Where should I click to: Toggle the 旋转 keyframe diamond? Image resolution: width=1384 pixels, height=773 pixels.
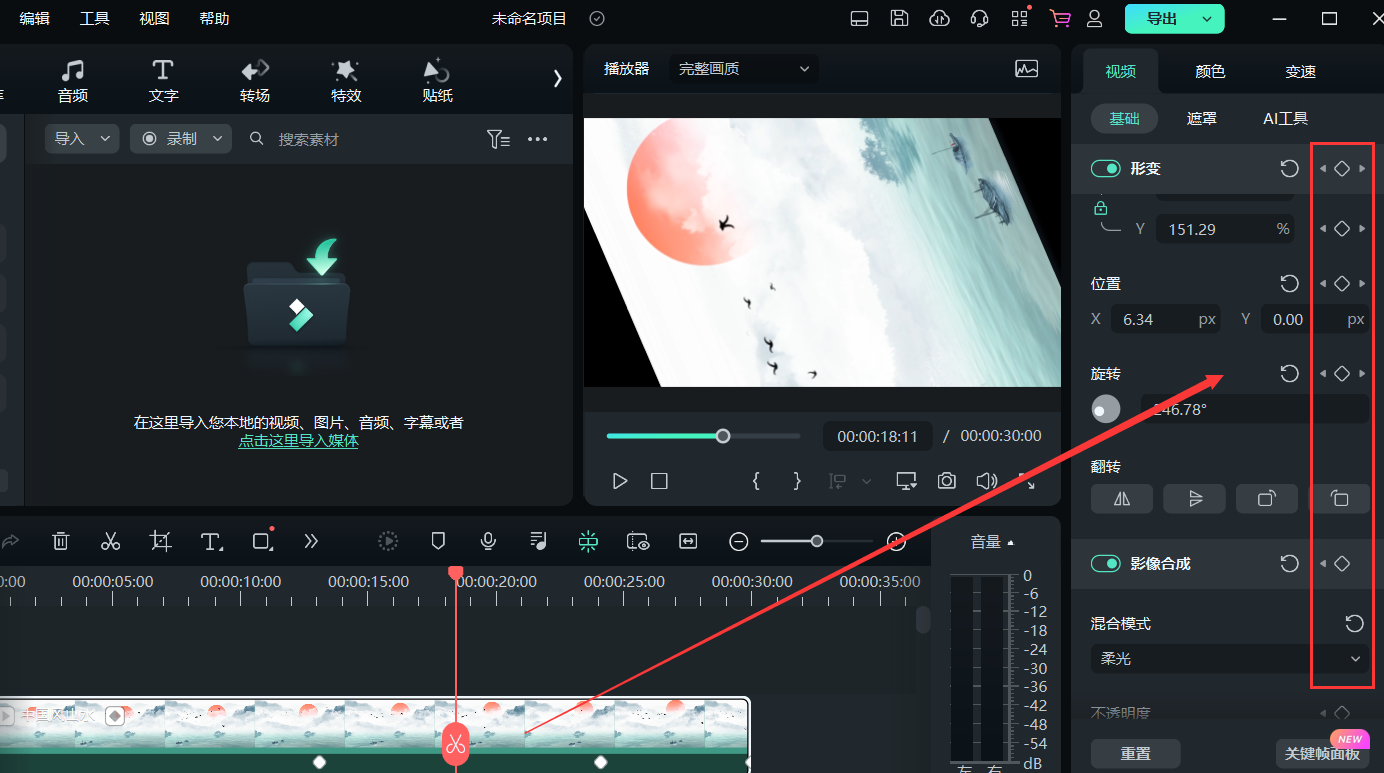tap(1342, 373)
